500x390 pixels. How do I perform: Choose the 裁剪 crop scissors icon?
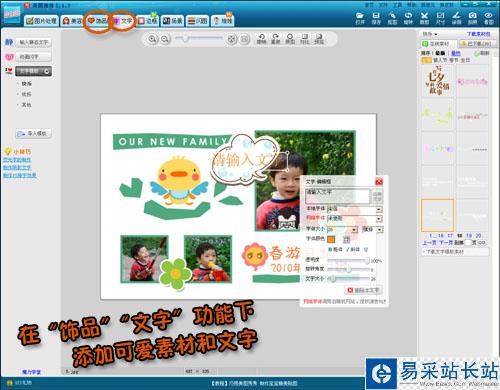coord(424,18)
